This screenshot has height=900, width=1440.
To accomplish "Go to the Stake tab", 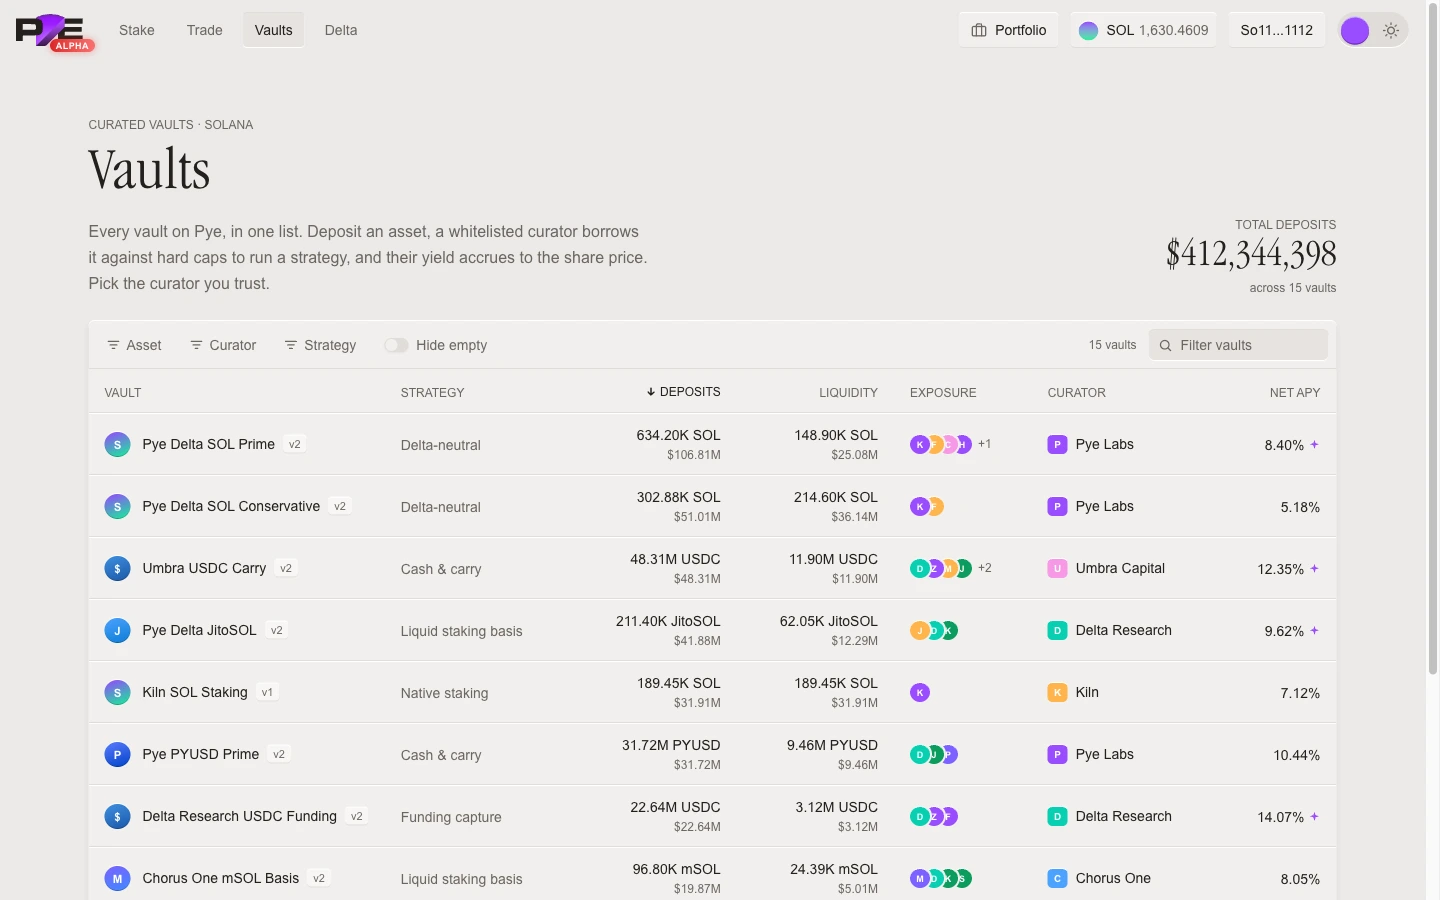I will 137,30.
